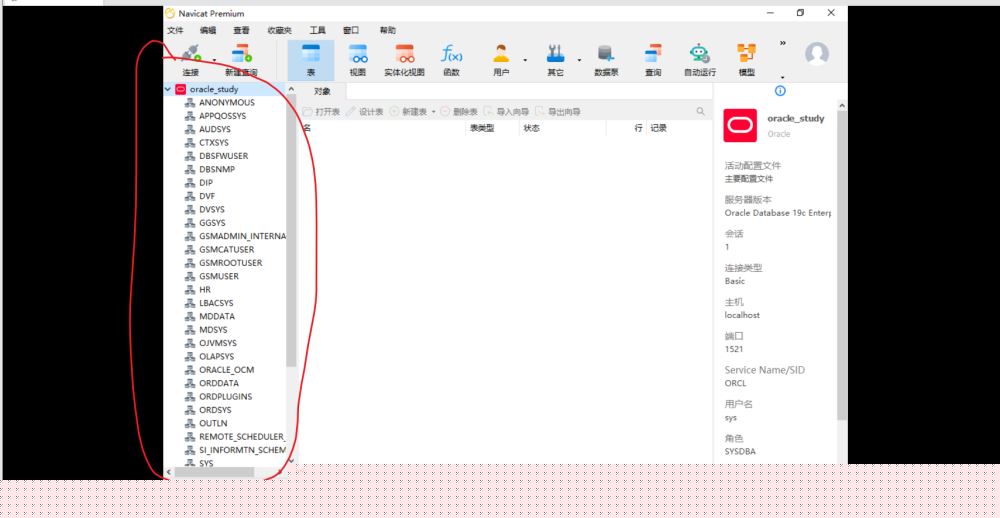Click the user avatar profile icon

coord(817,55)
